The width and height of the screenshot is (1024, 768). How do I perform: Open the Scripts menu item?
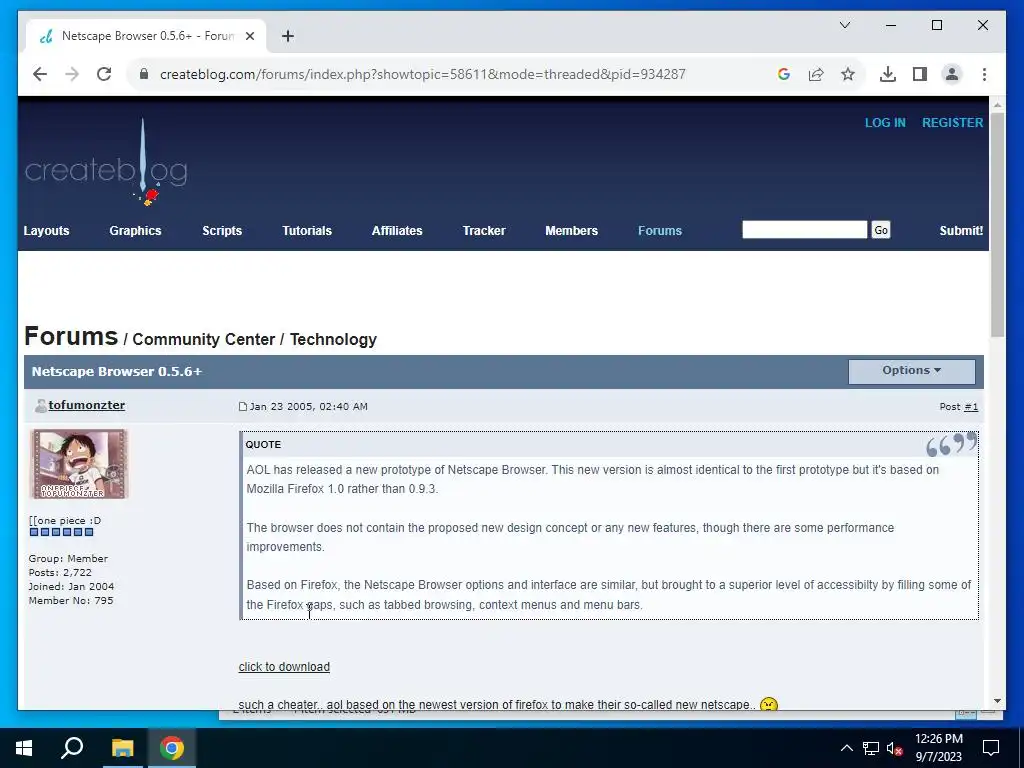222,231
